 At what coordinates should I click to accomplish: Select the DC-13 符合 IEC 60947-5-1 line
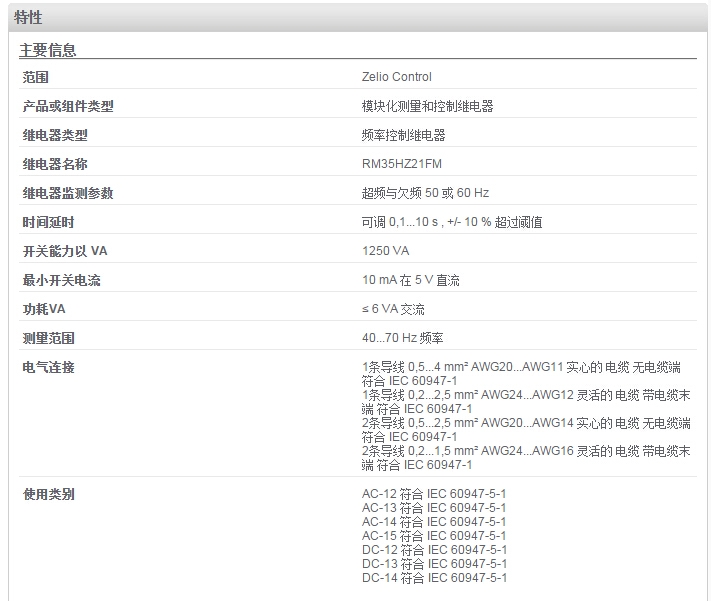coord(434,564)
